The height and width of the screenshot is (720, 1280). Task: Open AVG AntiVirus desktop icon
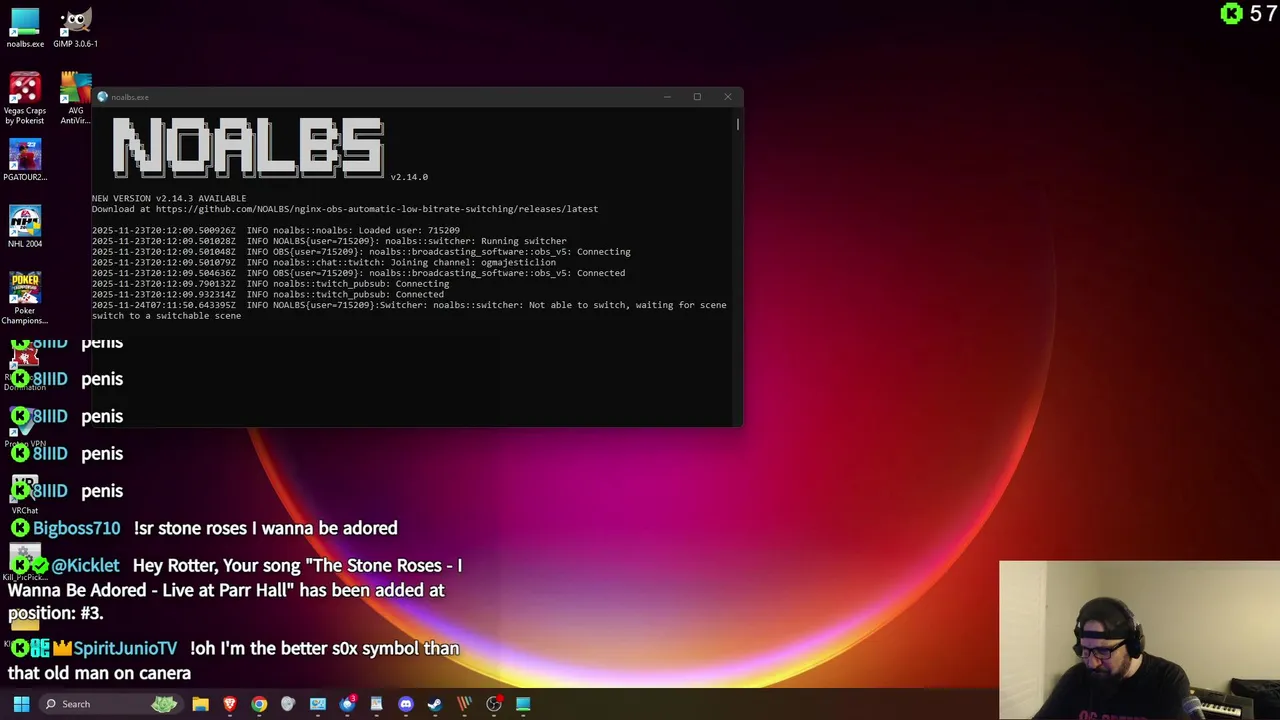tap(75, 98)
